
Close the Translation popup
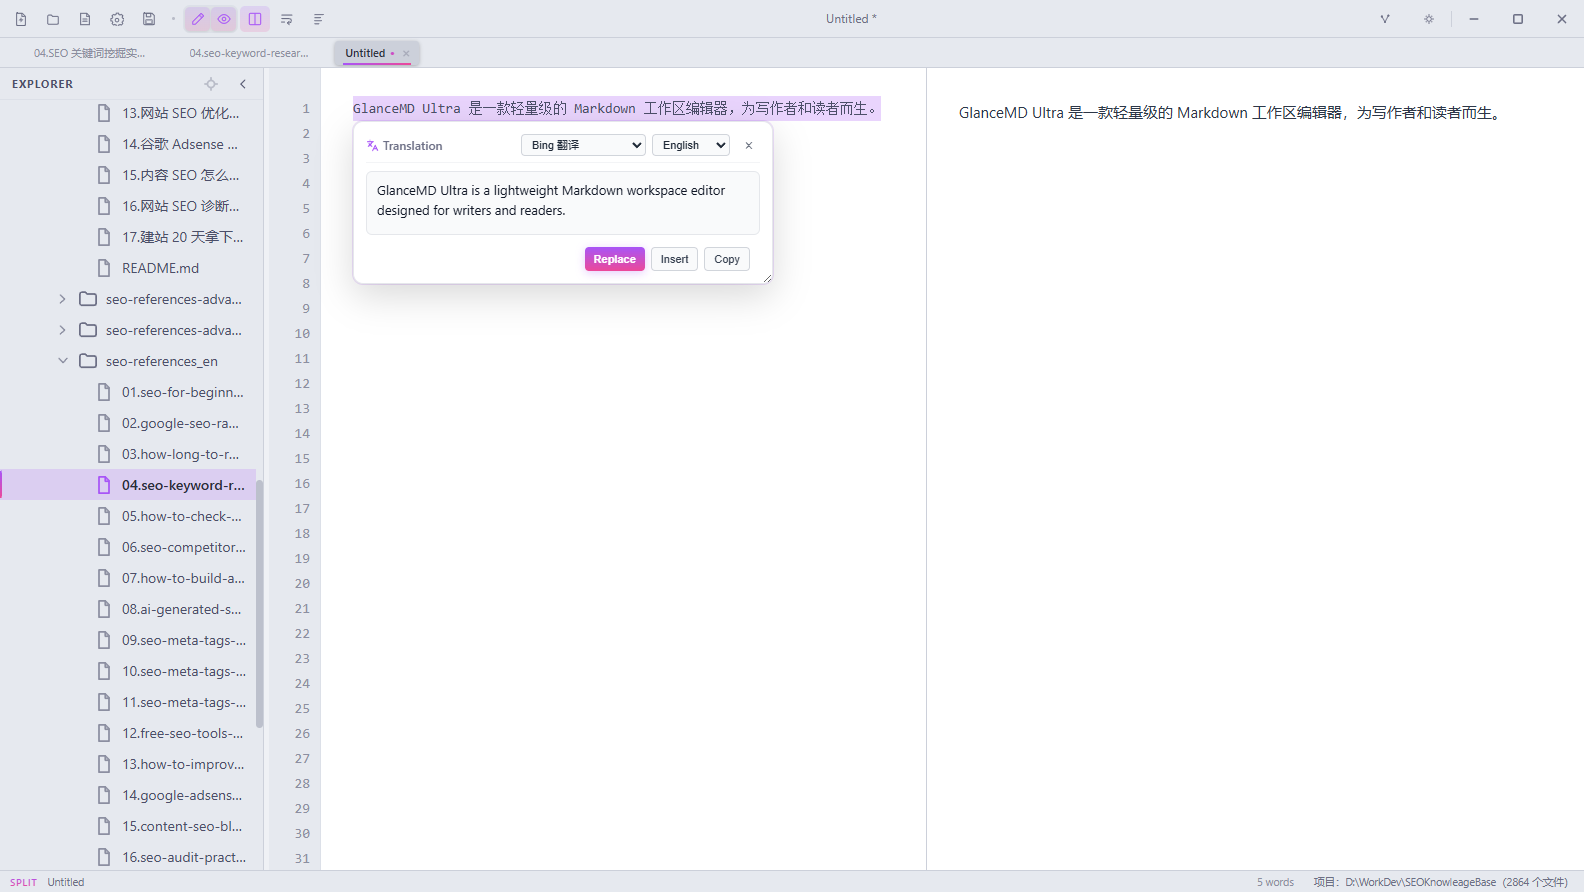(748, 145)
